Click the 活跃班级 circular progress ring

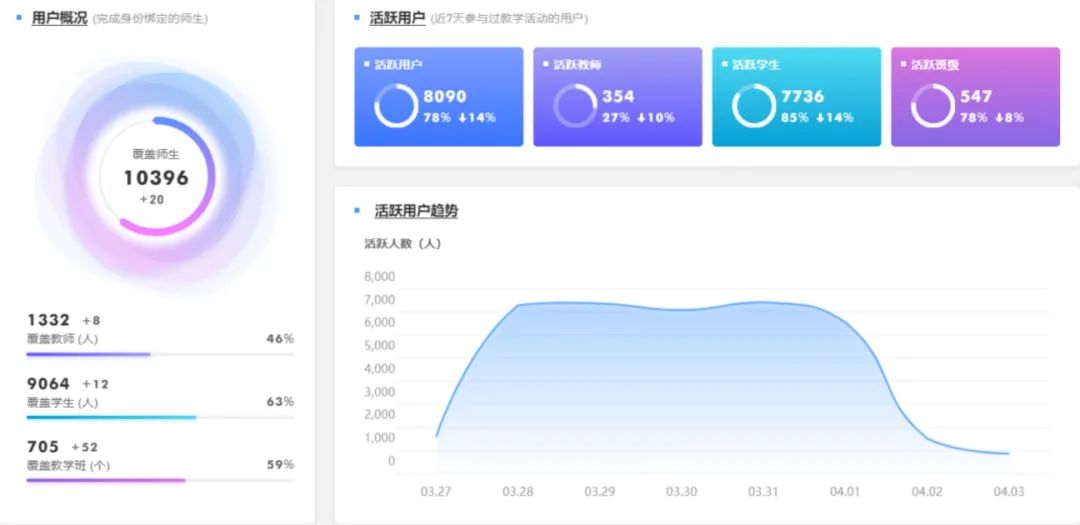coord(932,106)
